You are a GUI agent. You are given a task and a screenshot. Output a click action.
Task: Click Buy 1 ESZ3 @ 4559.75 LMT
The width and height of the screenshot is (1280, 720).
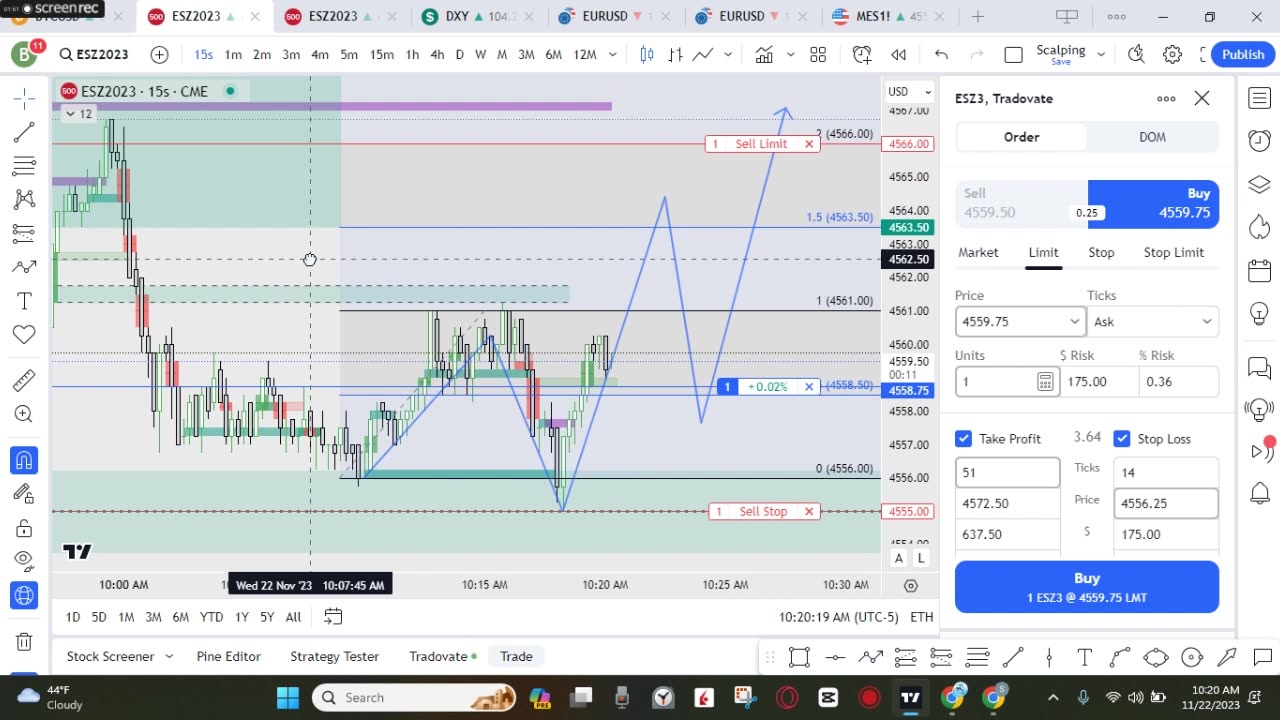pyautogui.click(x=1087, y=587)
